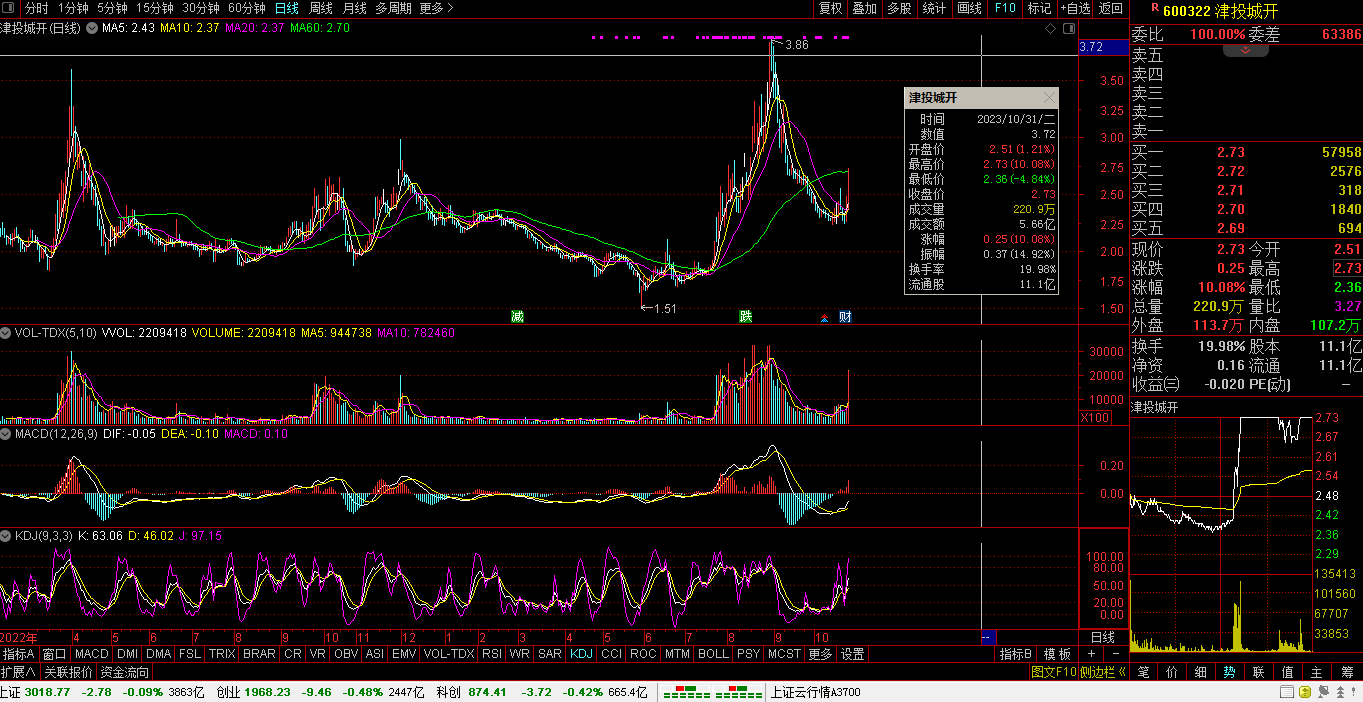This screenshot has width=1363, height=702.
Task: Select the 30分钟 period
Action: 200,8
